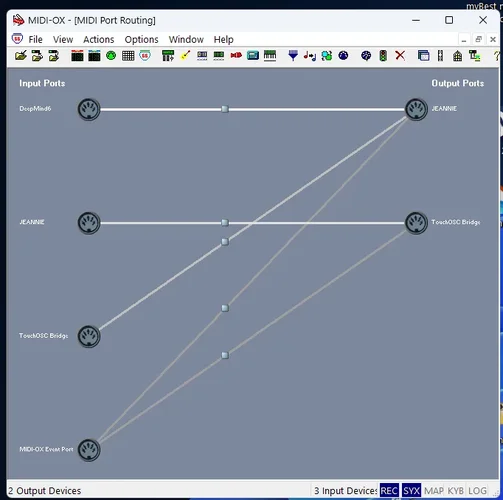This screenshot has width=503, height=500.
Task: Click the red fish-shaped toolbar icon
Action: tap(236, 55)
